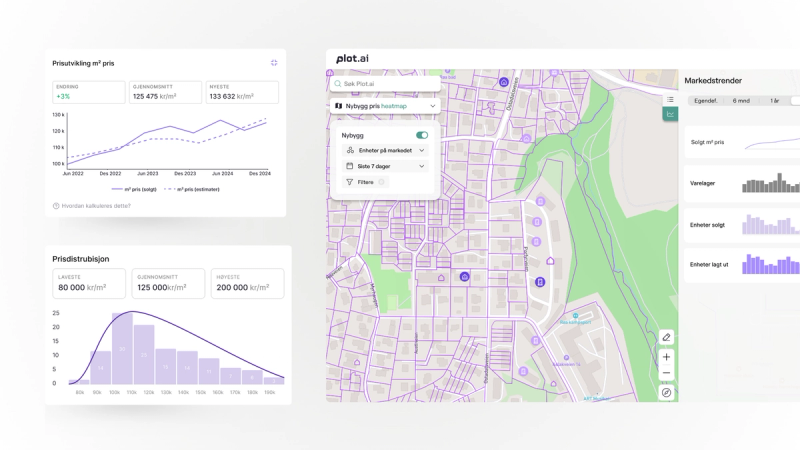Select the chart trends icon button
The image size is (800, 450).
(x=670, y=115)
